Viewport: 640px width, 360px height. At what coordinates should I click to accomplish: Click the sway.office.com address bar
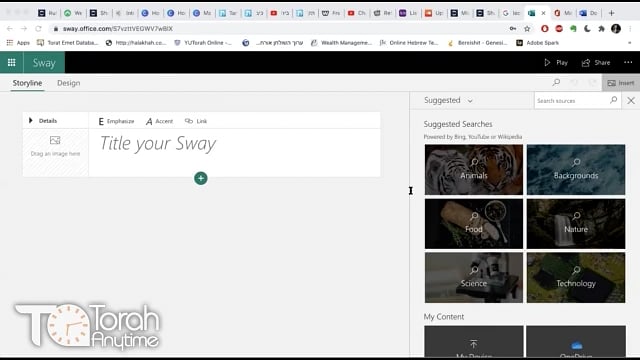tap(118, 29)
